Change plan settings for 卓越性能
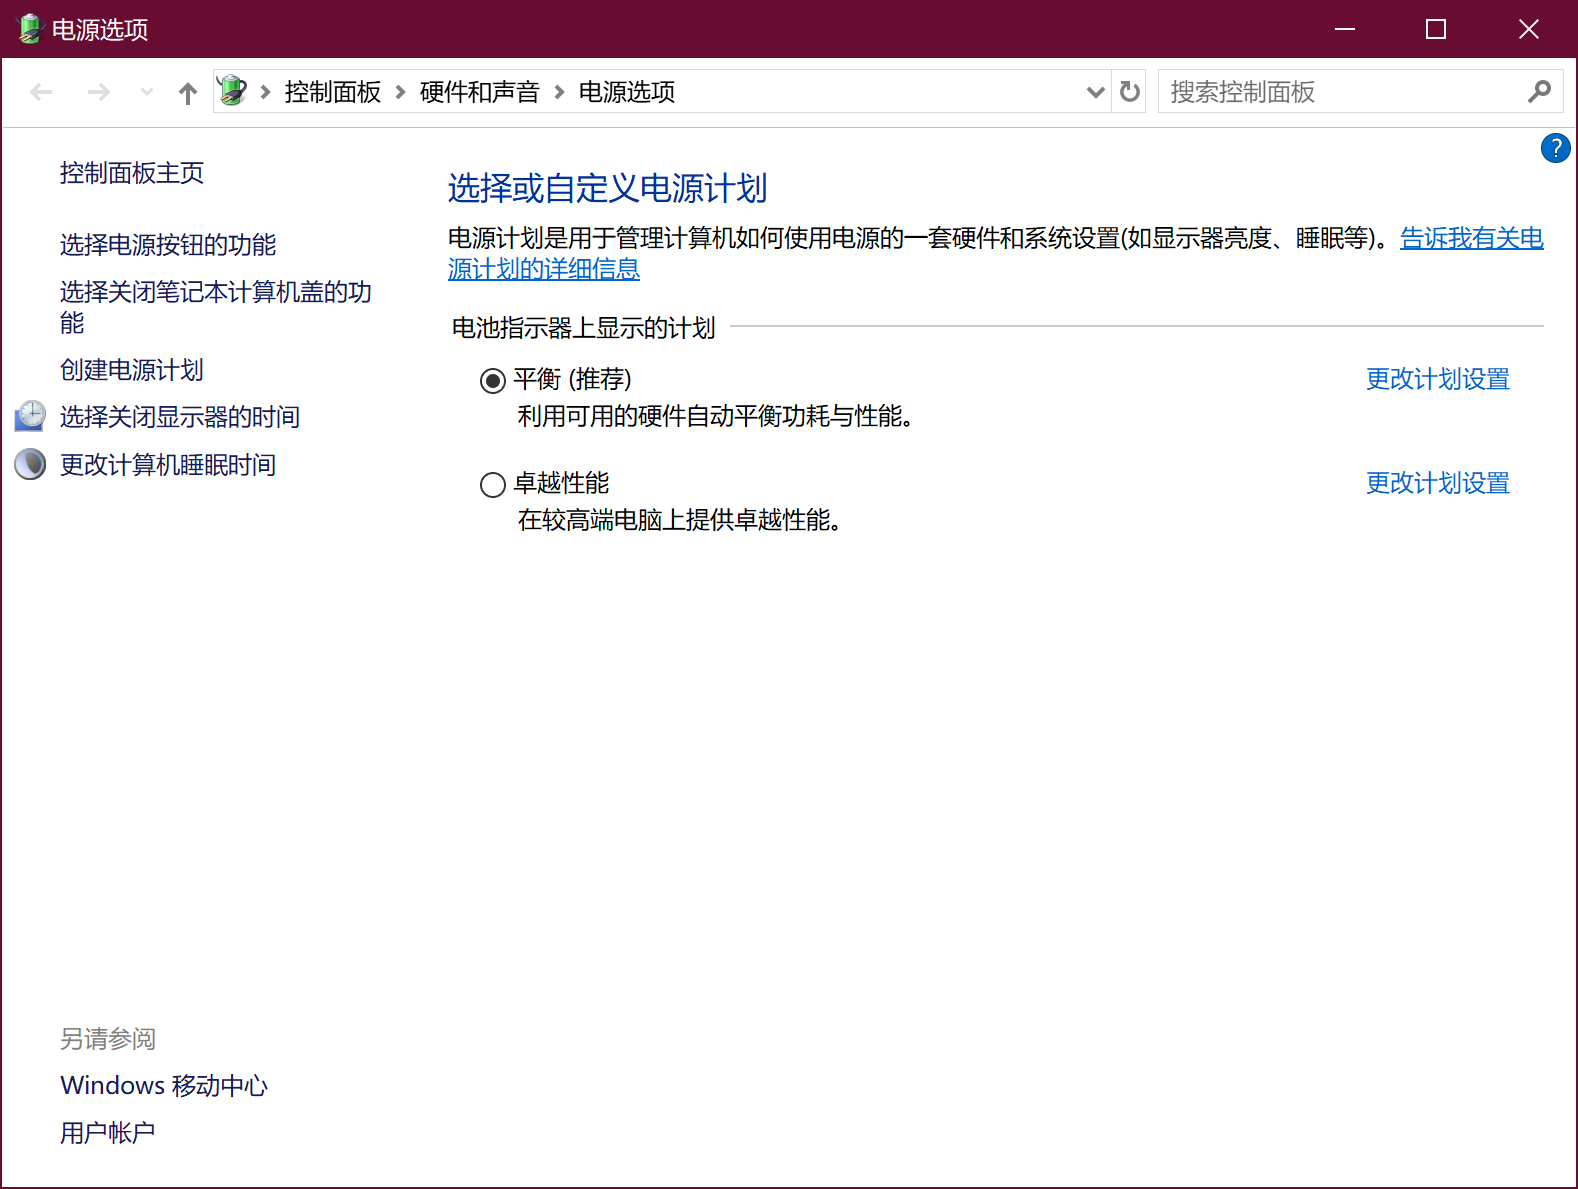This screenshot has height=1189, width=1578. coord(1438,483)
